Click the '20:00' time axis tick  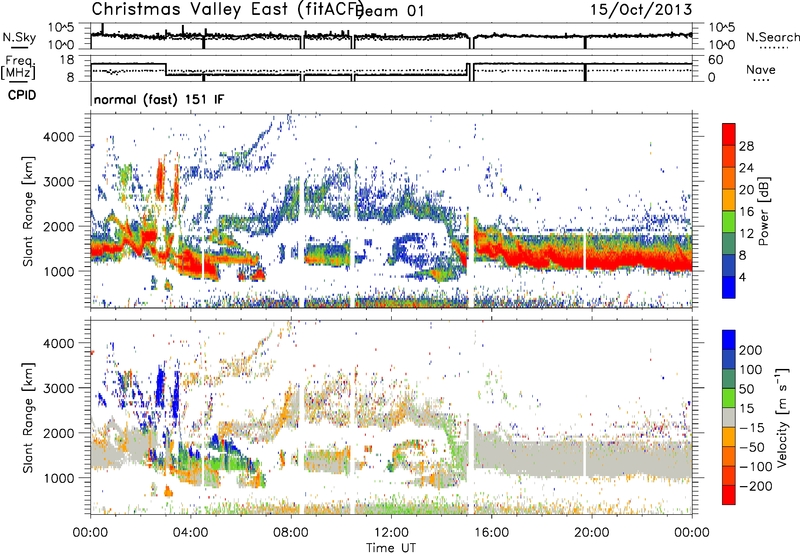(x=591, y=533)
